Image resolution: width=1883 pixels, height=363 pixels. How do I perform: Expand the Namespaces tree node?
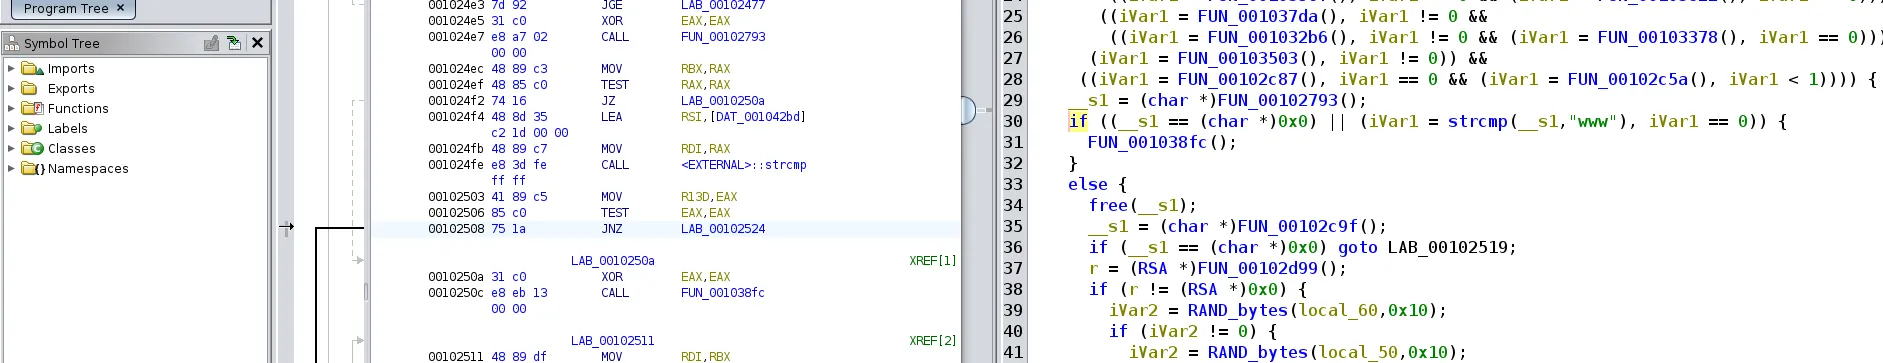click(x=11, y=168)
